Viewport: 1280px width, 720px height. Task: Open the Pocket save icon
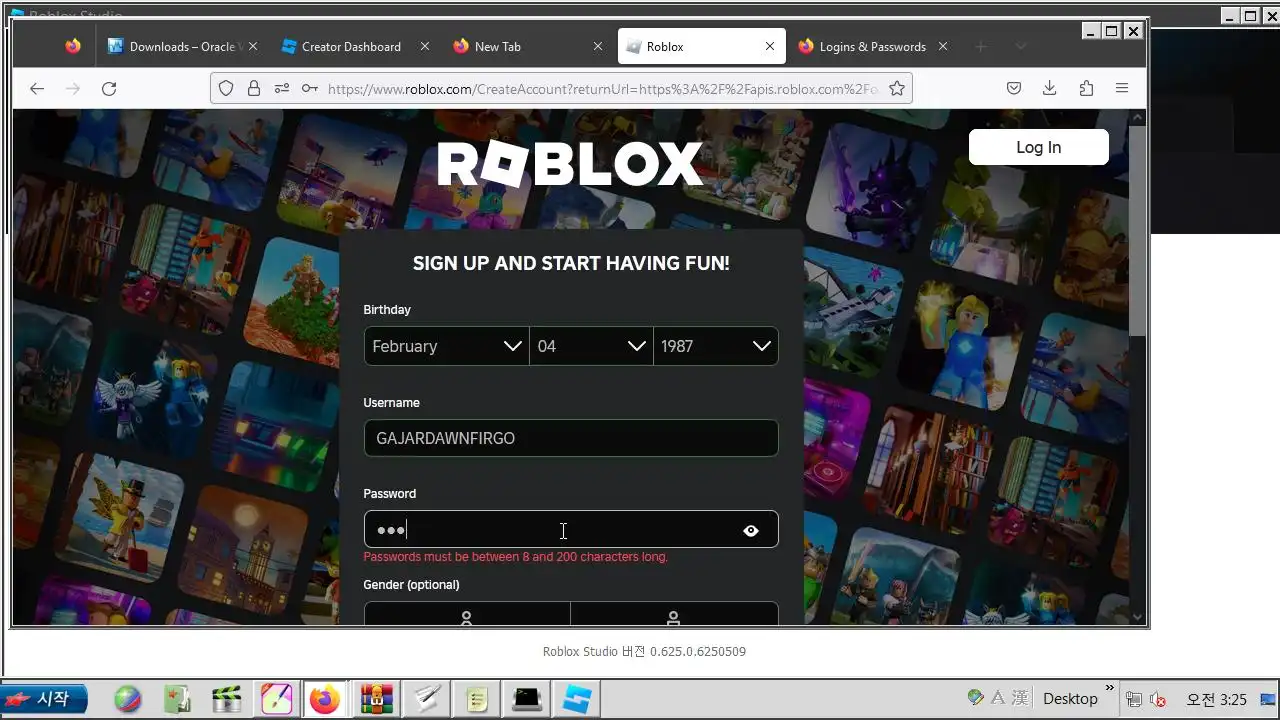(1014, 88)
